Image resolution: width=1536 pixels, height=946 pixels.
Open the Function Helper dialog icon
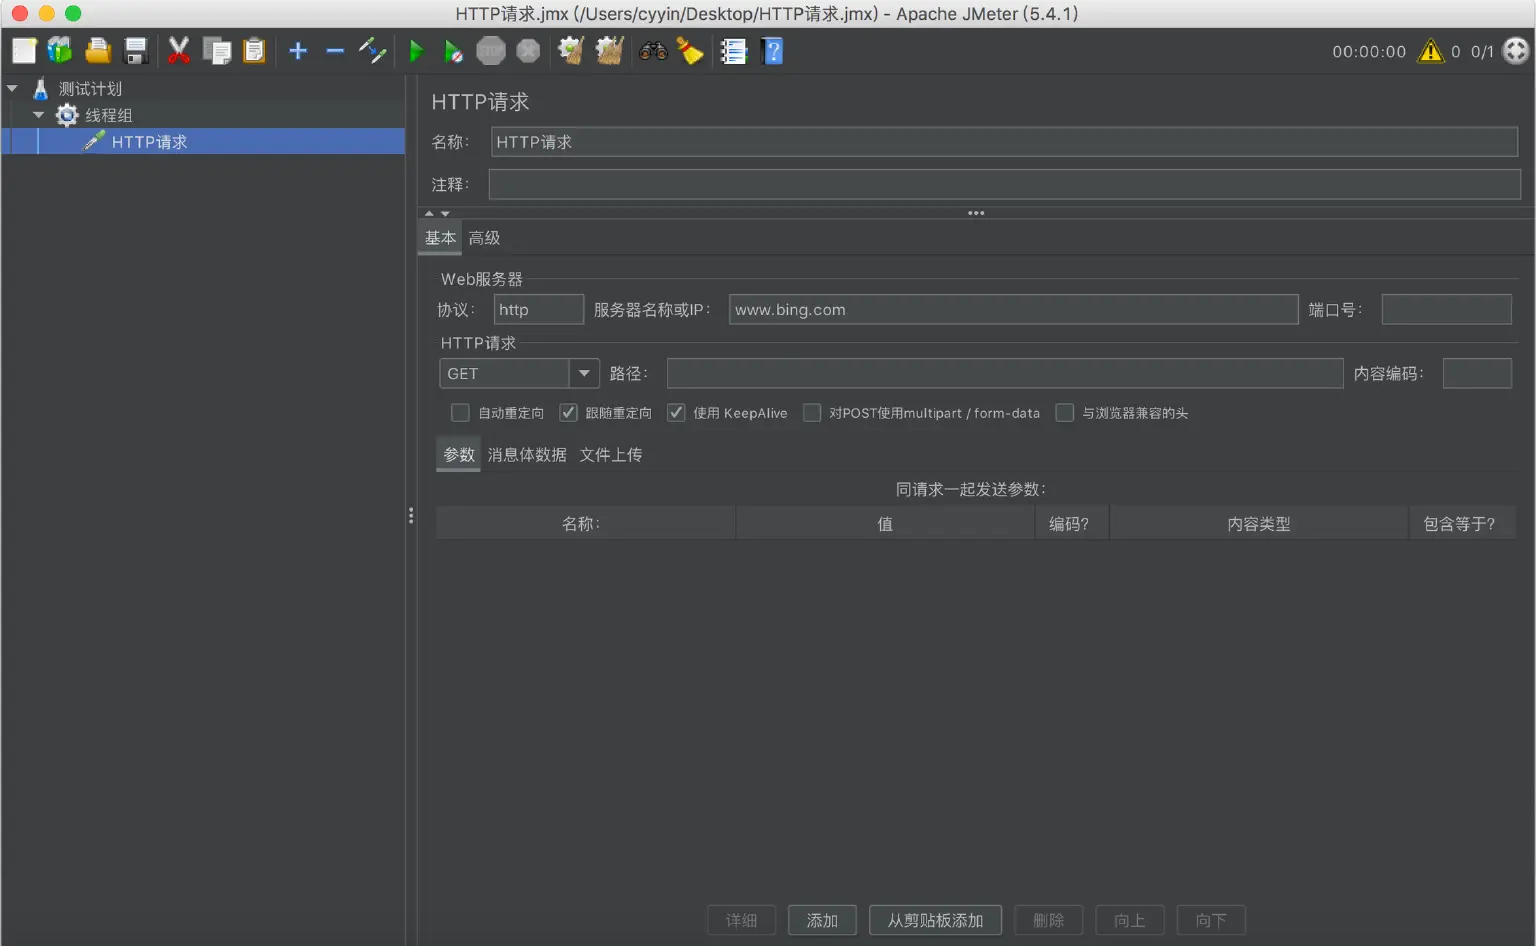click(x=734, y=51)
